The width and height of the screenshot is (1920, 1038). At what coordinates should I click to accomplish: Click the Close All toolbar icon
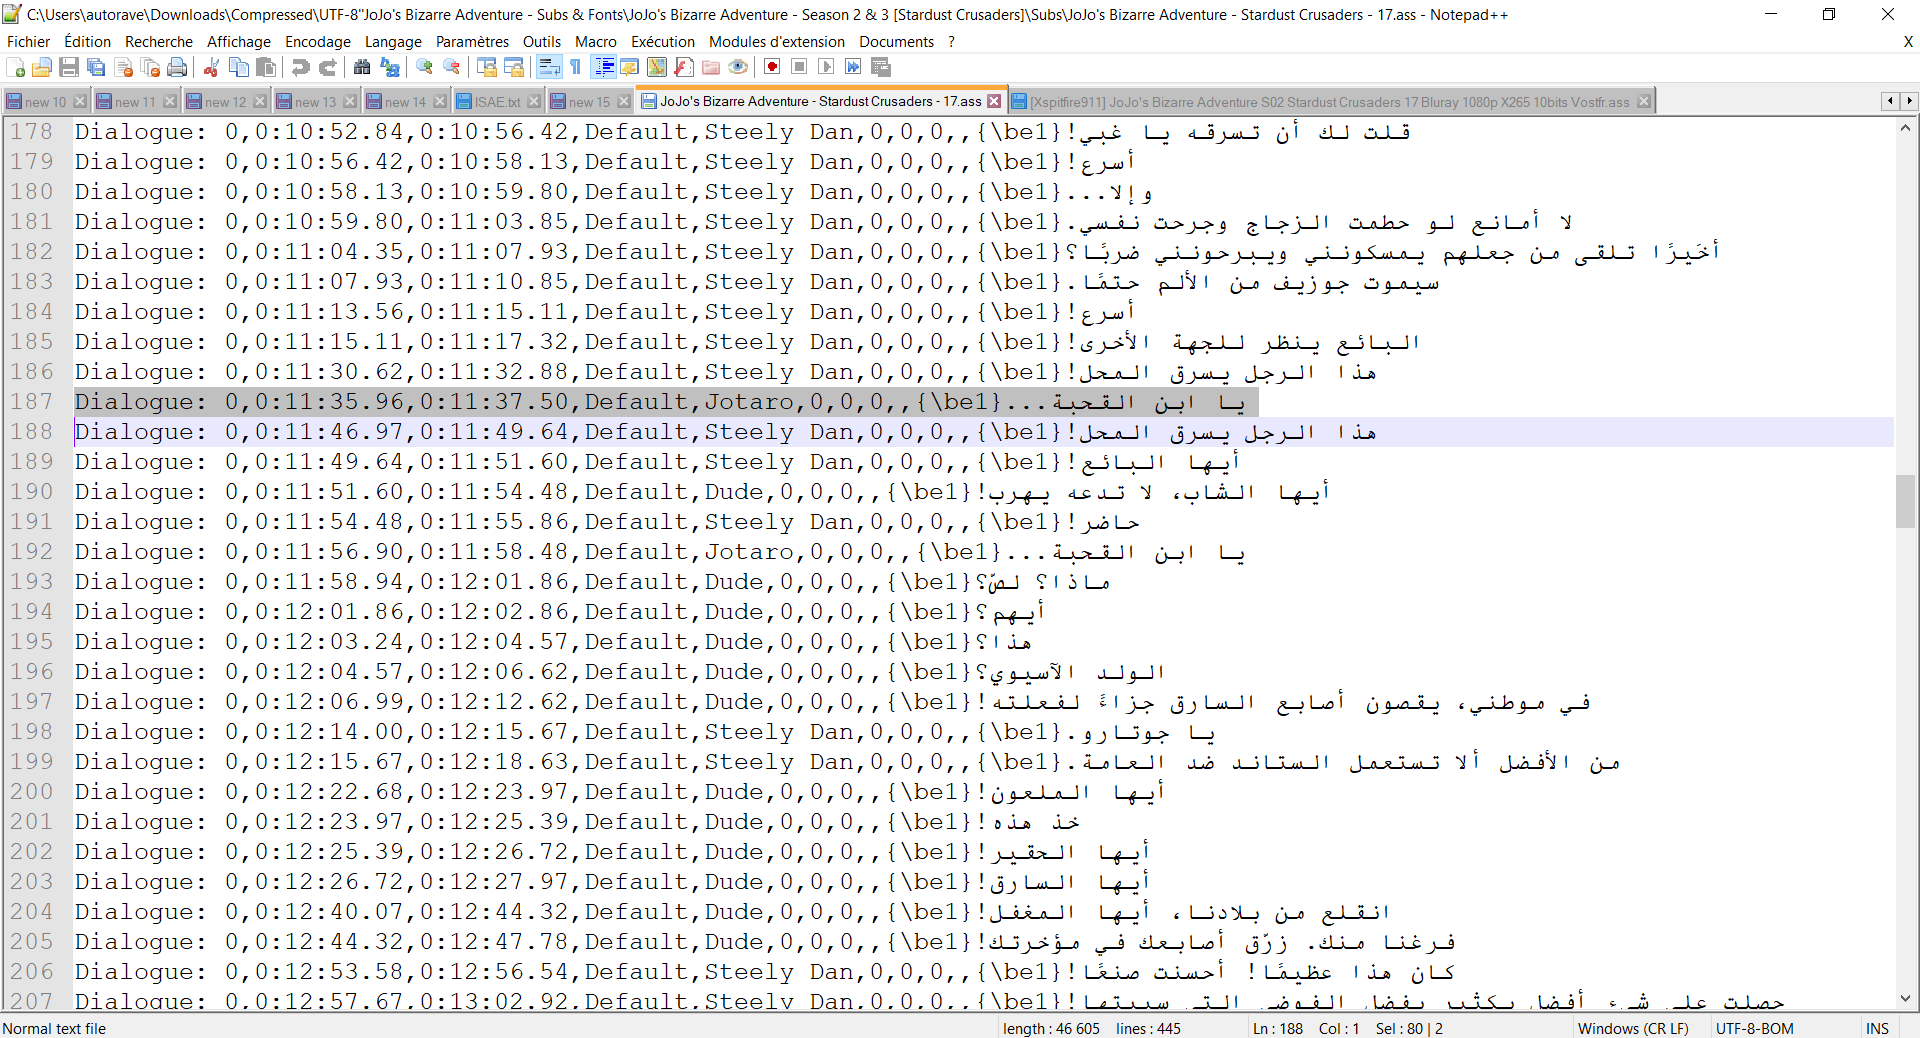click(x=151, y=67)
